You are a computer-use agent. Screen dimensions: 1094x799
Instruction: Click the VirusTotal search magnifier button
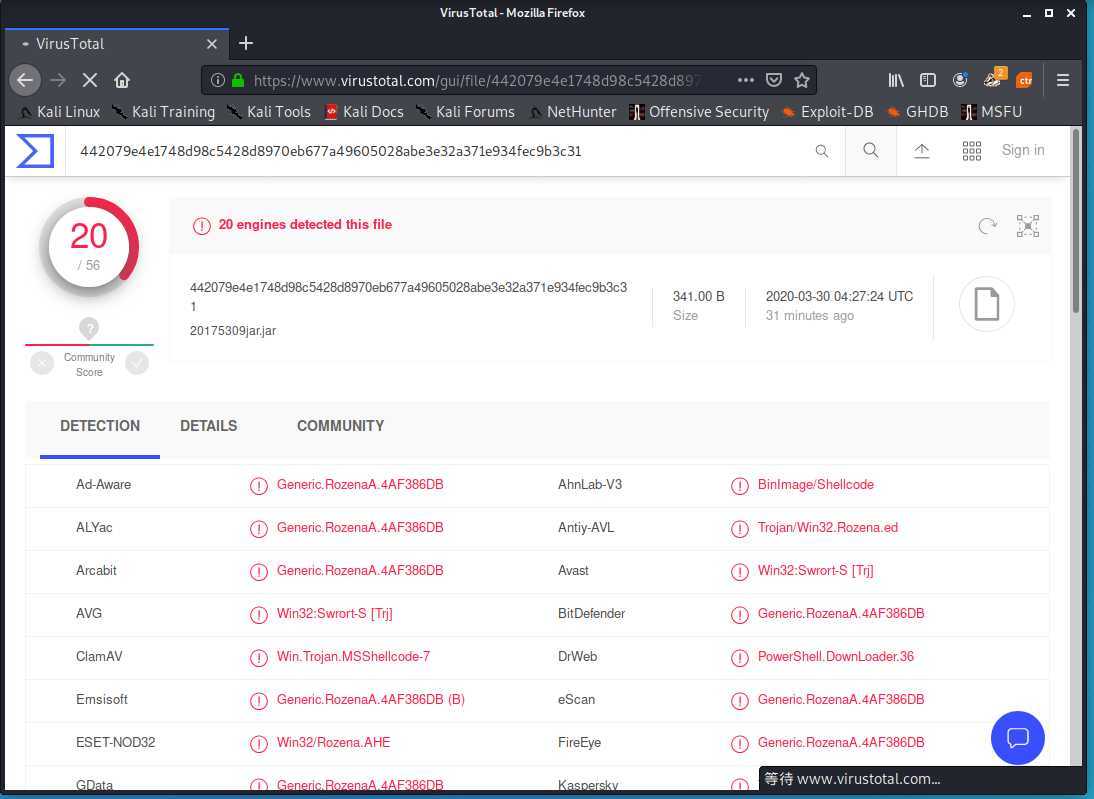pyautogui.click(x=871, y=150)
